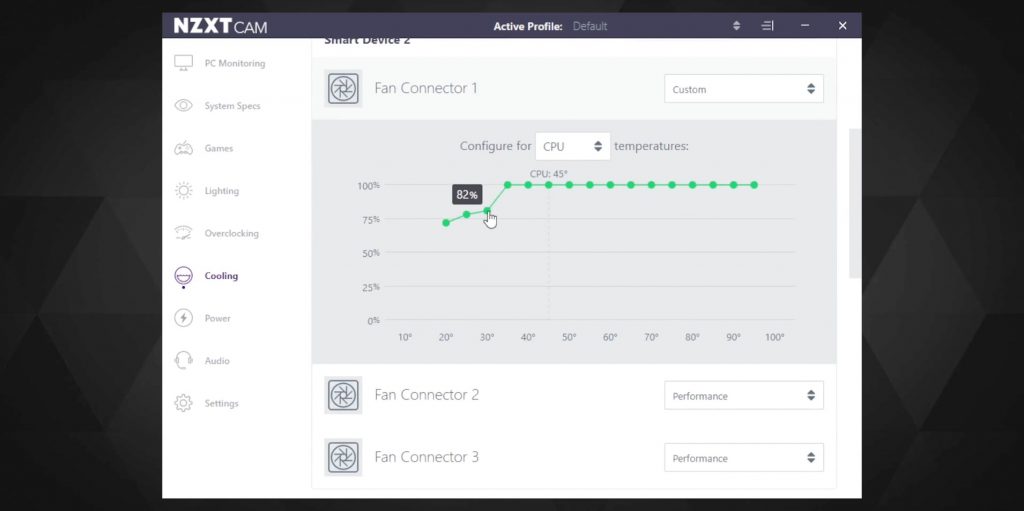This screenshot has height=511, width=1024.
Task: Click the fan curve point at 60°
Action: pos(611,185)
